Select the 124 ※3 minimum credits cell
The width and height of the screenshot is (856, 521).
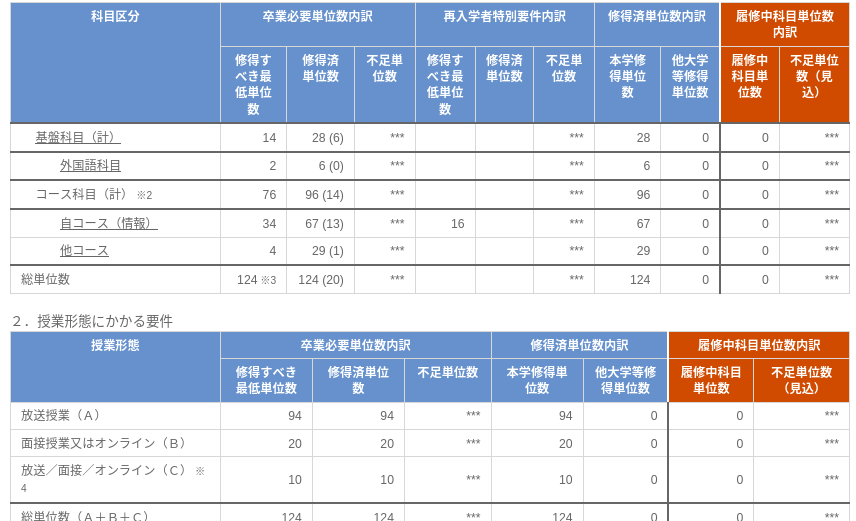(256, 280)
